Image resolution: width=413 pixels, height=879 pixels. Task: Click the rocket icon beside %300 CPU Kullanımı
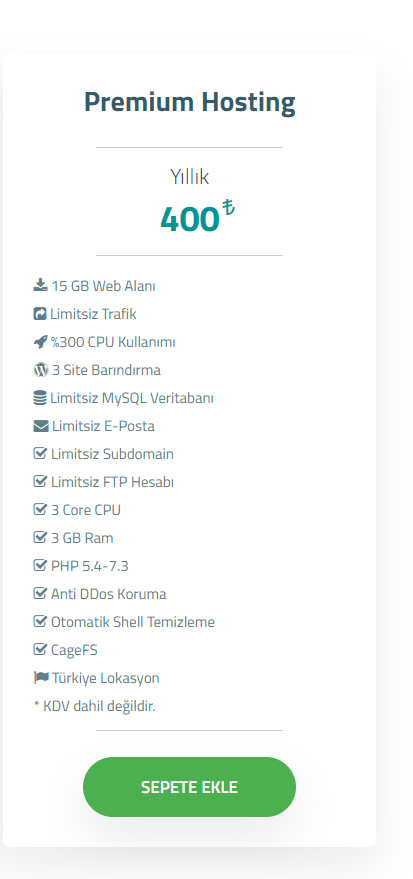[40, 342]
